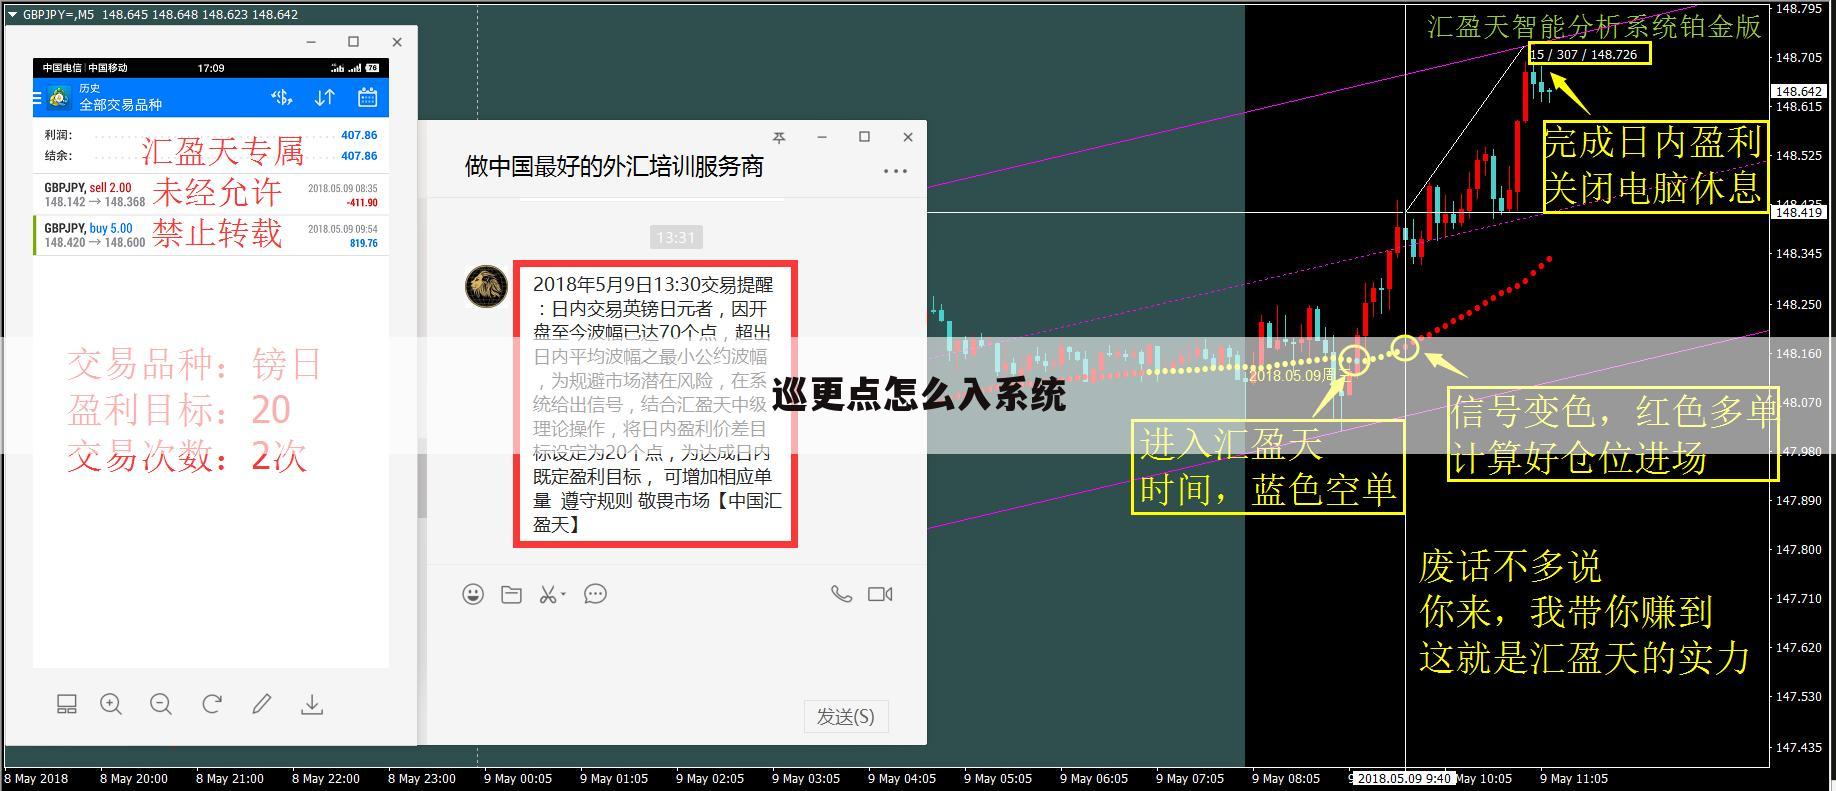
Task: Click the 147.800 price axis label
Action: pyautogui.click(x=1798, y=549)
